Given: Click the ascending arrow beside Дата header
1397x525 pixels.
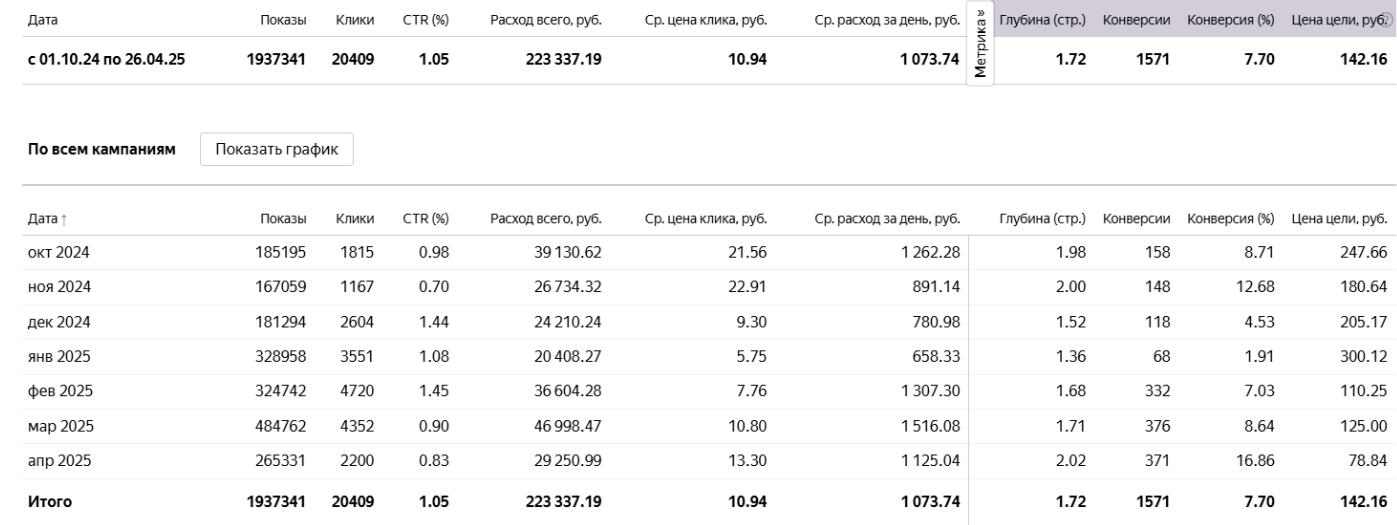Looking at the screenshot, I should 65,219.
